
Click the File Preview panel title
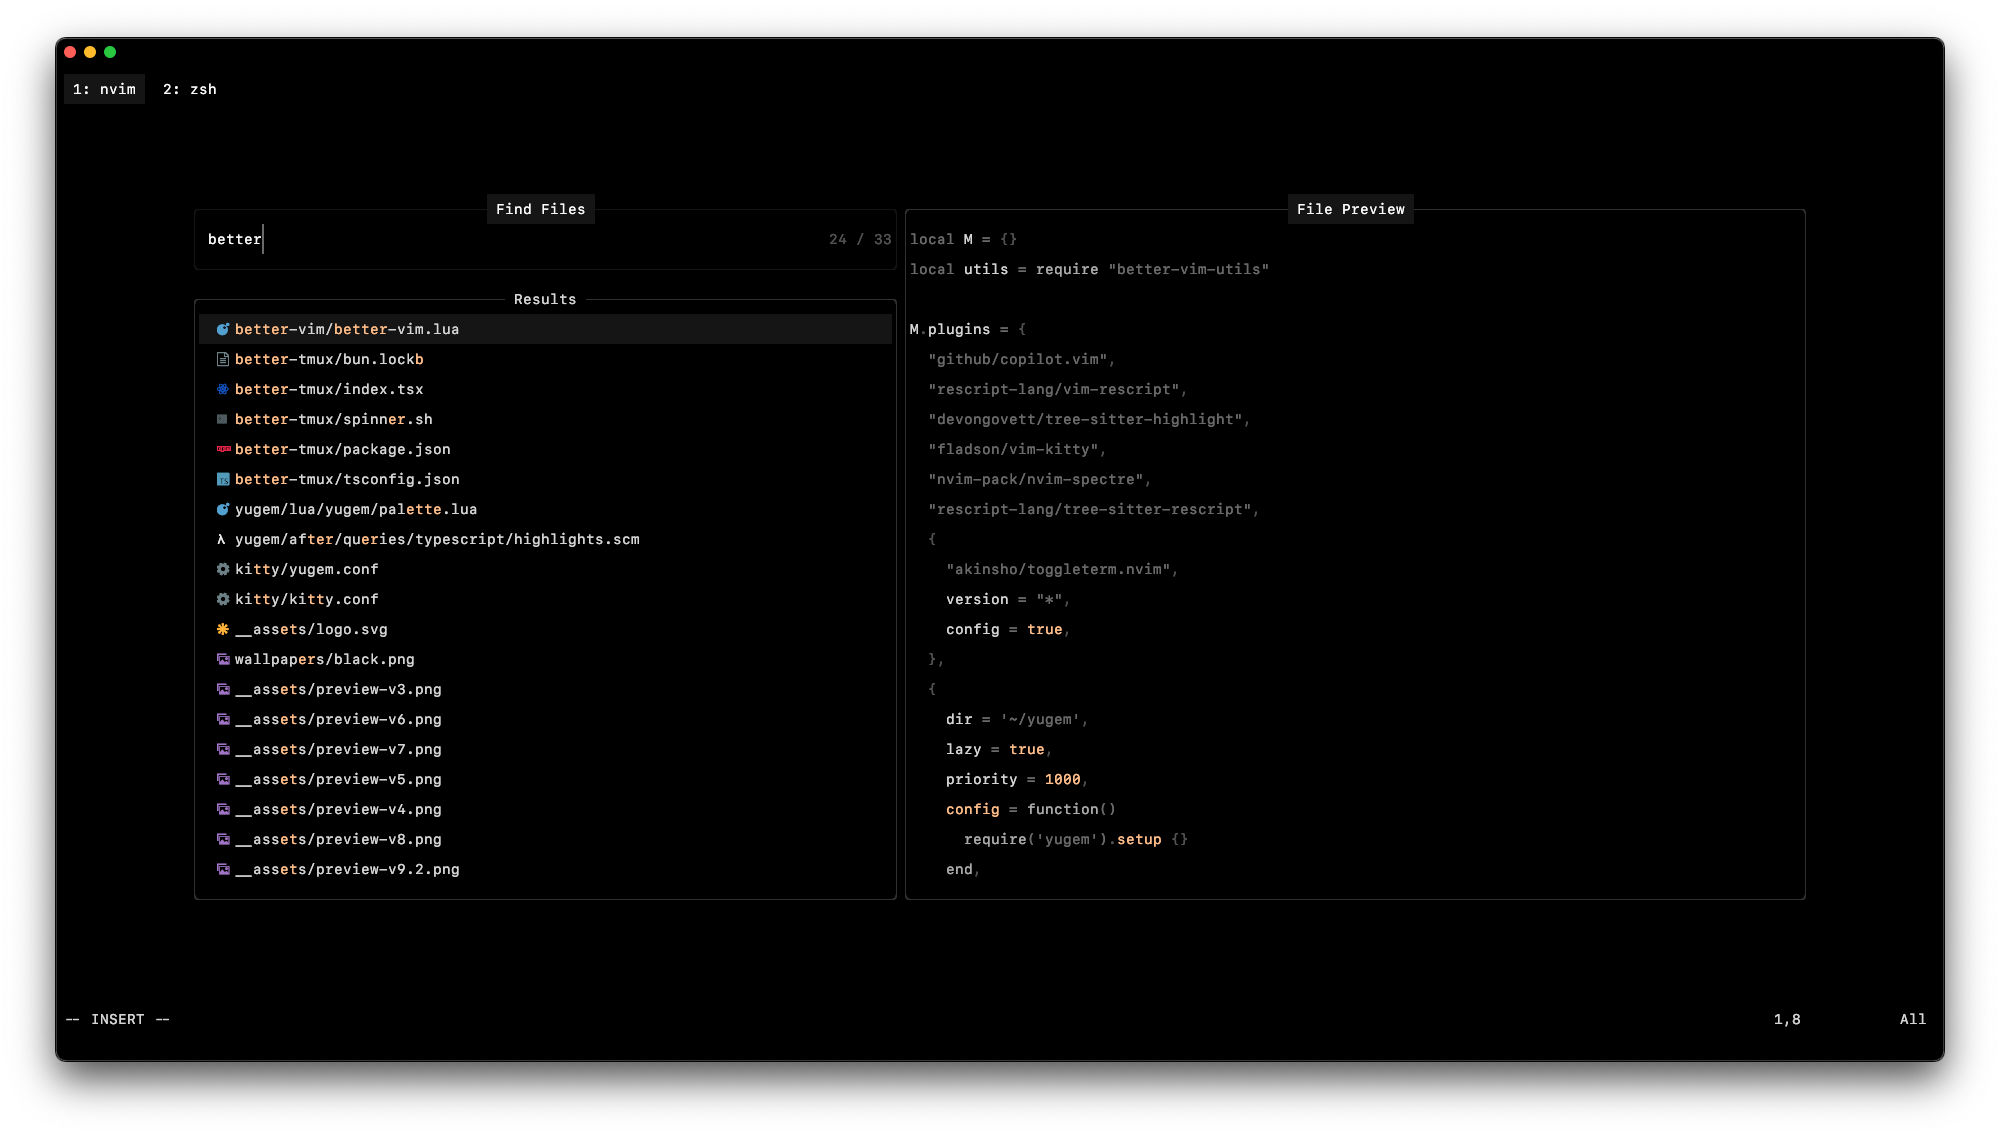1350,209
